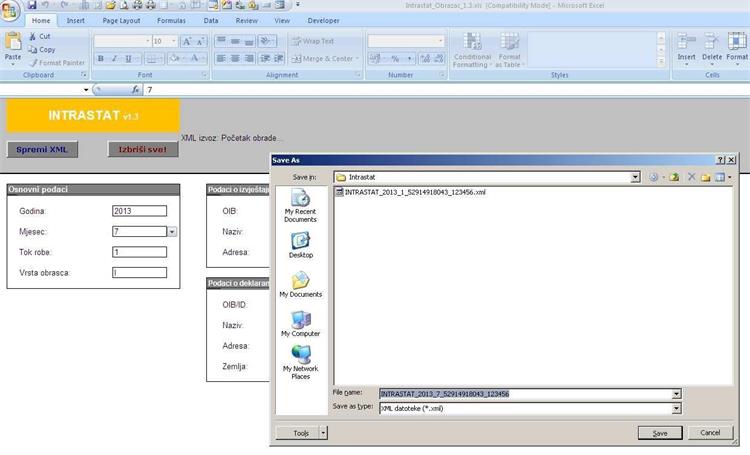Click the Spremi XML button
Screen dimensions: 750x455
point(41,149)
